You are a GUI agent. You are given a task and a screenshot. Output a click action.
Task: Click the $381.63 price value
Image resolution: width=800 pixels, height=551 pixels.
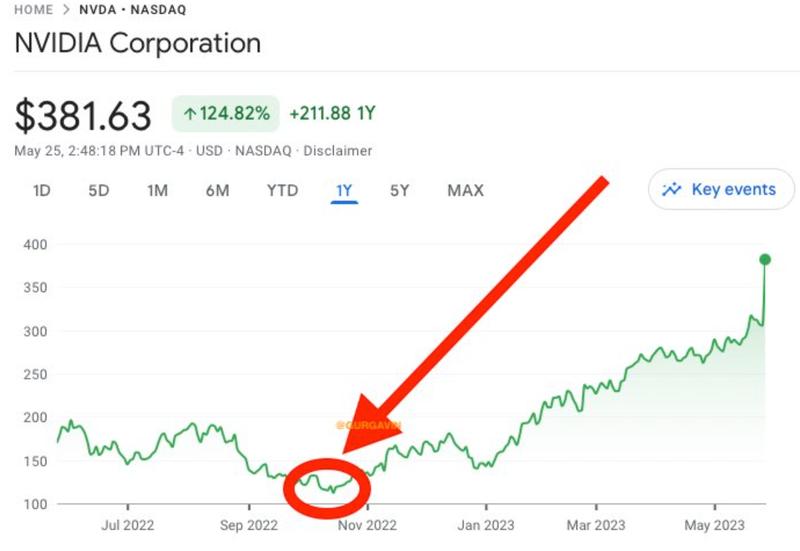click(83, 116)
